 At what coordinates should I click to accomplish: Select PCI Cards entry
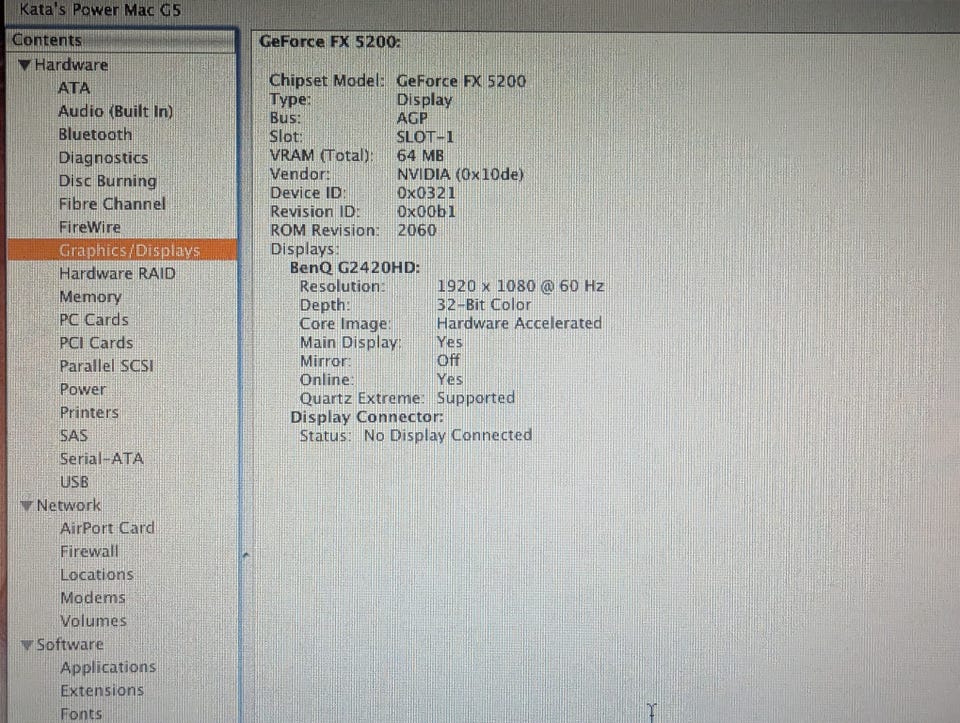click(x=96, y=343)
